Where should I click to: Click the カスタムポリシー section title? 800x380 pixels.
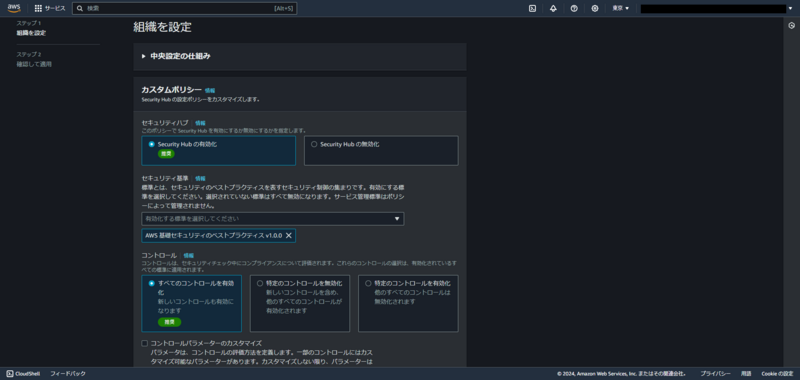pyautogui.click(x=171, y=90)
